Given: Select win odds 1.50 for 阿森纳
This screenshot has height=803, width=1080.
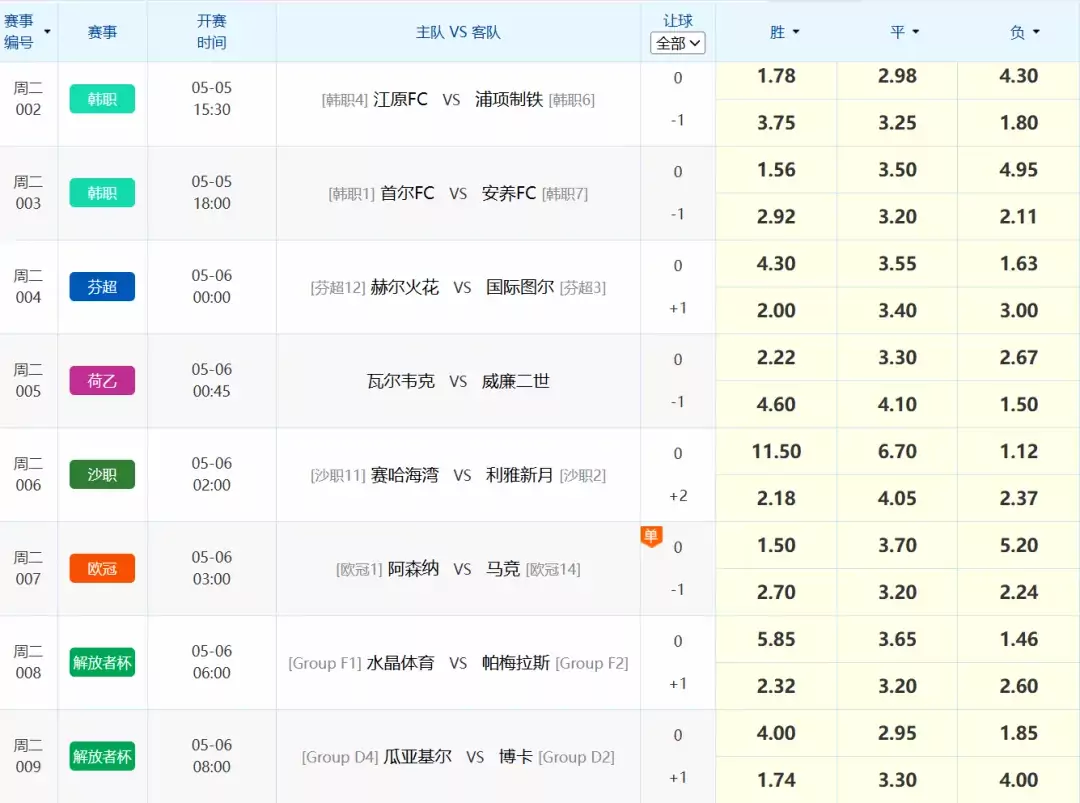Looking at the screenshot, I should pyautogui.click(x=776, y=545).
